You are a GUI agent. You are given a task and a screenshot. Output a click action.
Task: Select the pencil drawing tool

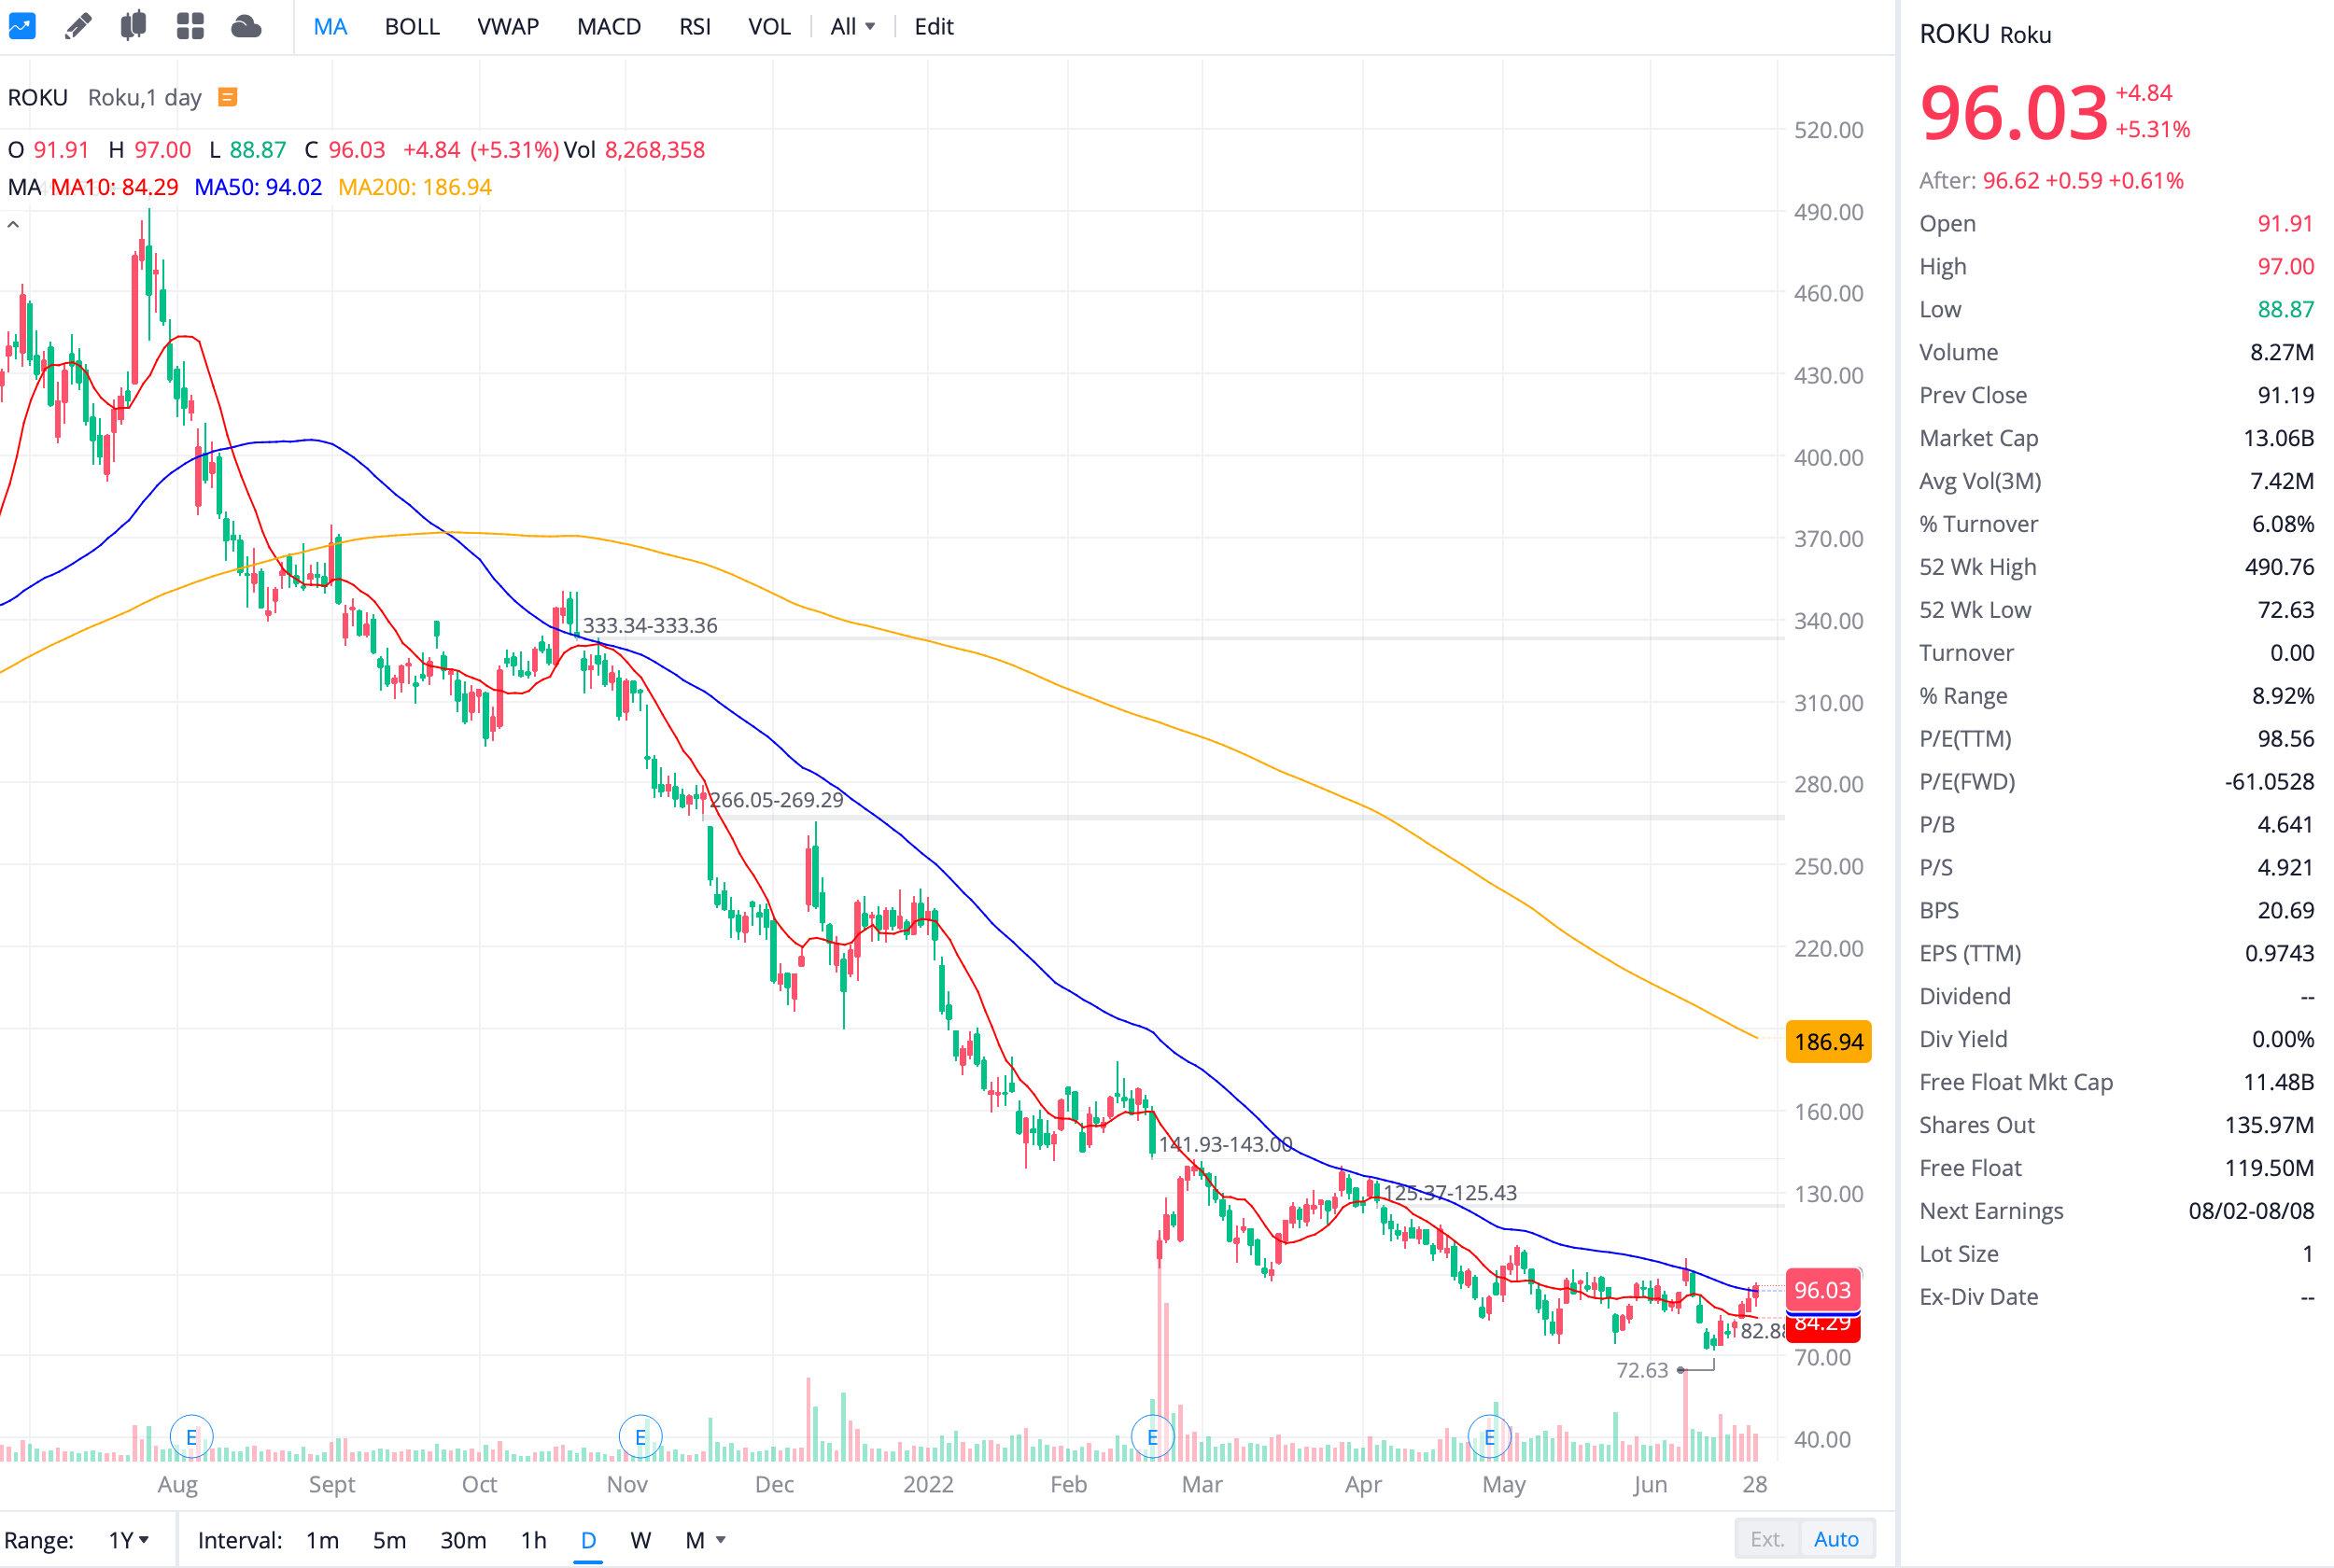pos(78,26)
